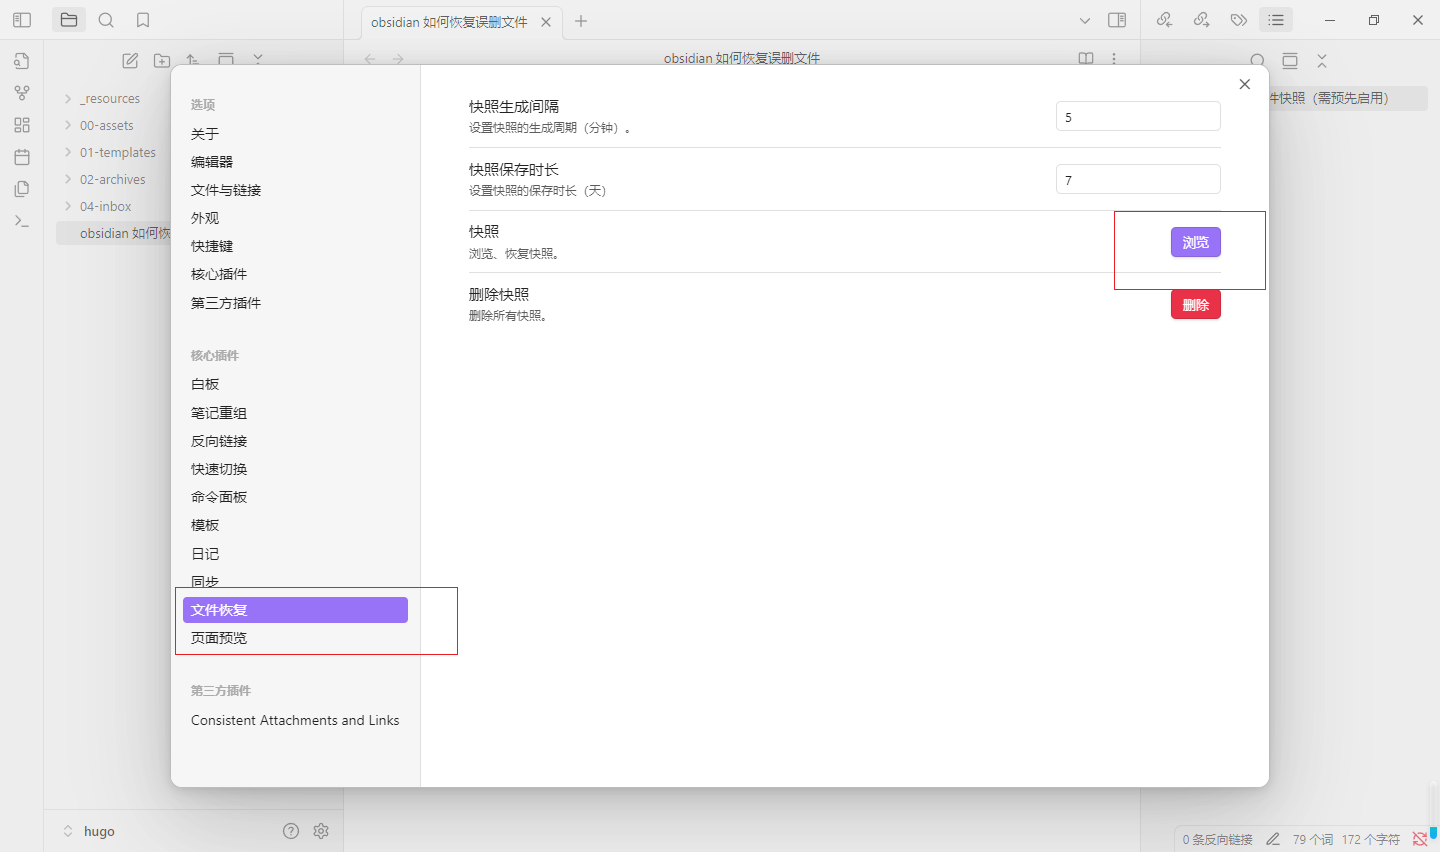The image size is (1440, 852).
Task: Open 日记 plugin settings
Action: (x=295, y=554)
